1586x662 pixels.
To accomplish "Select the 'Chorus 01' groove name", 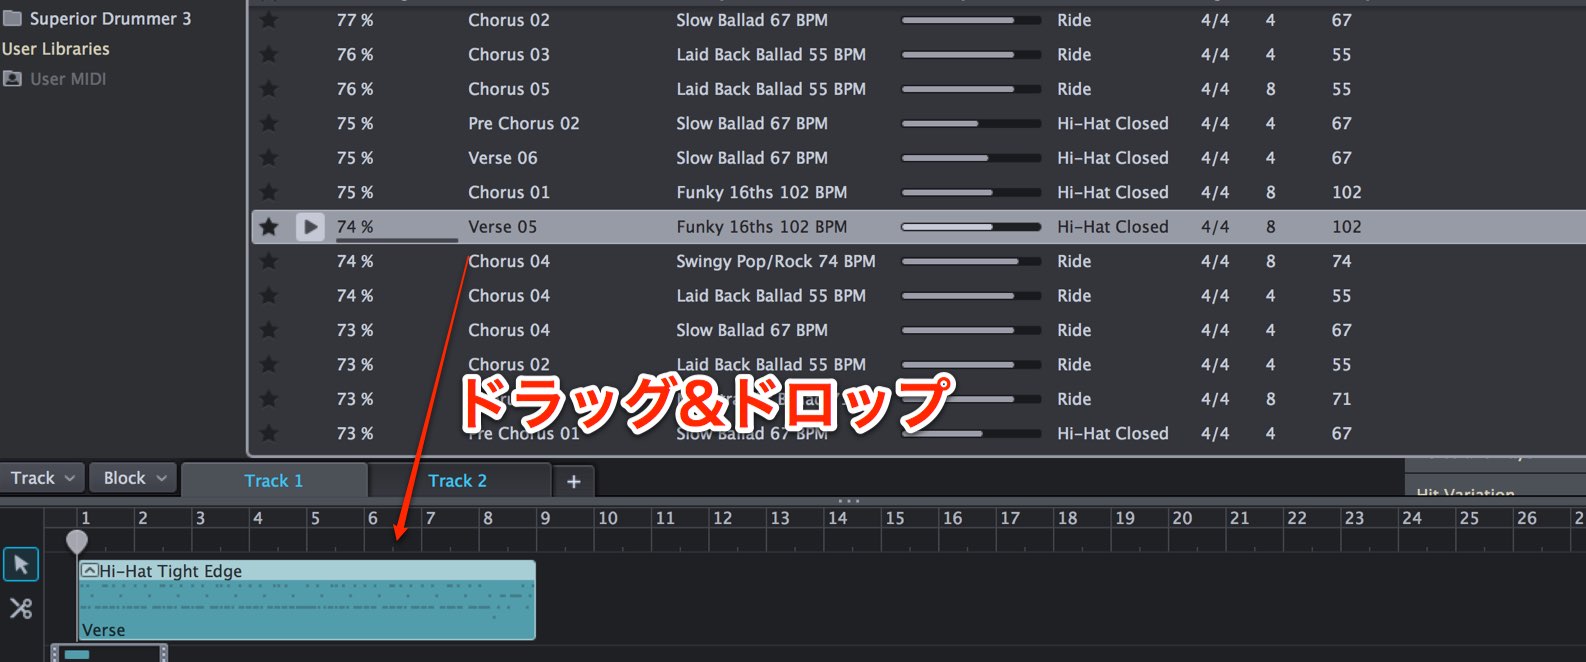I will [509, 192].
